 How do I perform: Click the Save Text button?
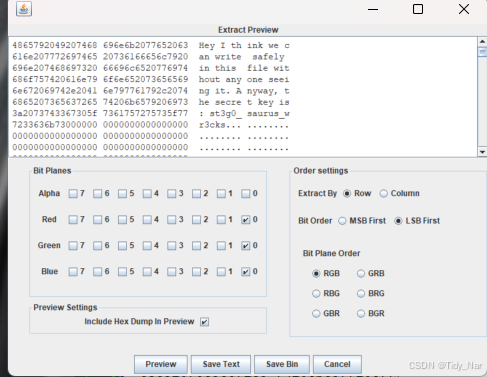(221, 364)
